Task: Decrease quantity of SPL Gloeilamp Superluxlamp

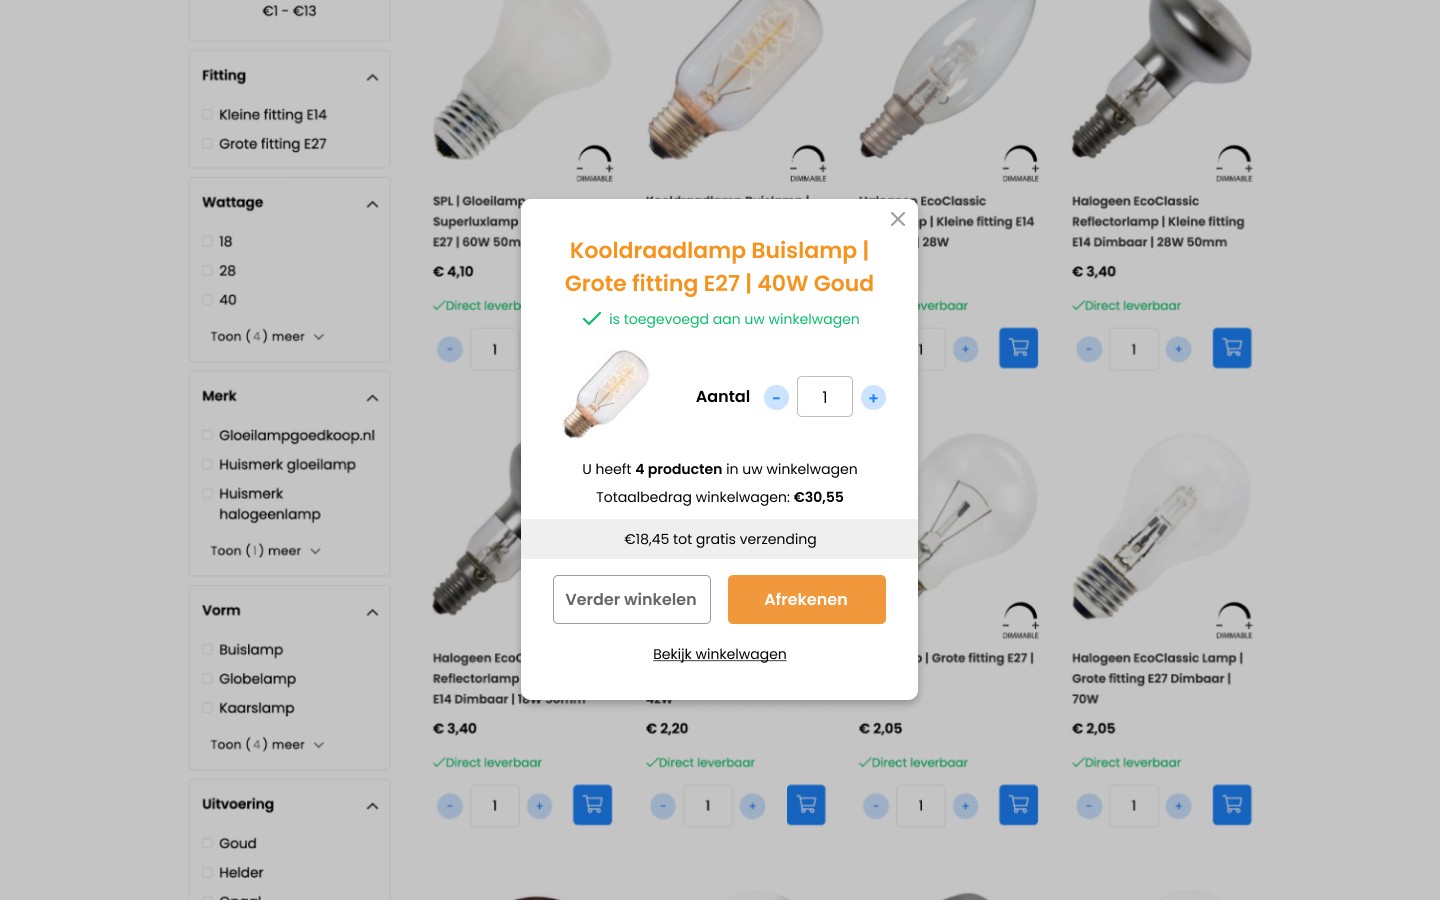Action: pyautogui.click(x=450, y=349)
